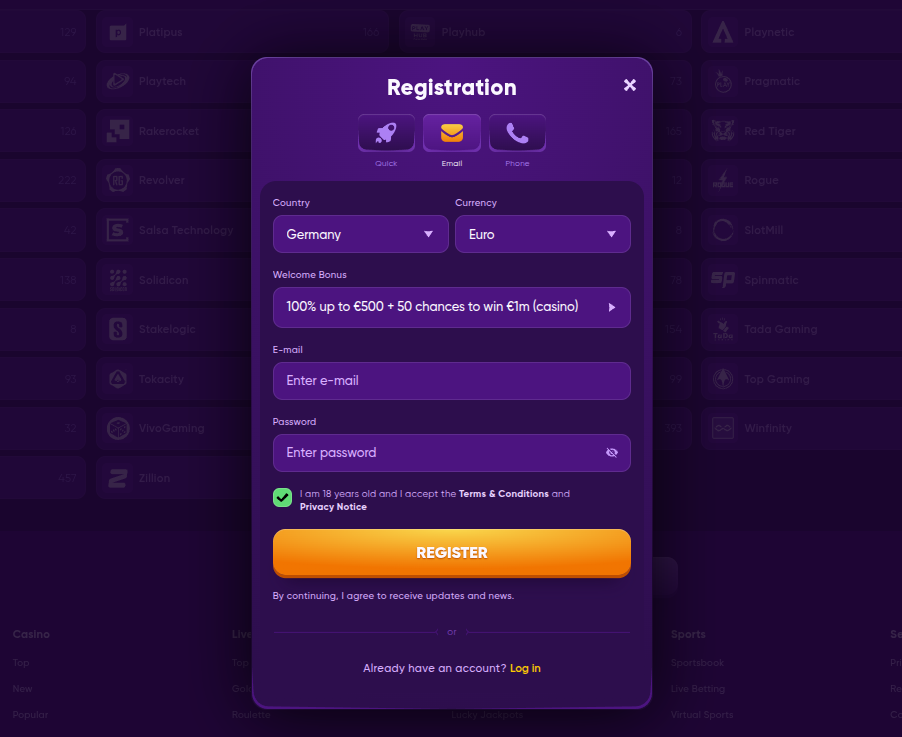Click the Enter e-mail input field

pos(451,381)
